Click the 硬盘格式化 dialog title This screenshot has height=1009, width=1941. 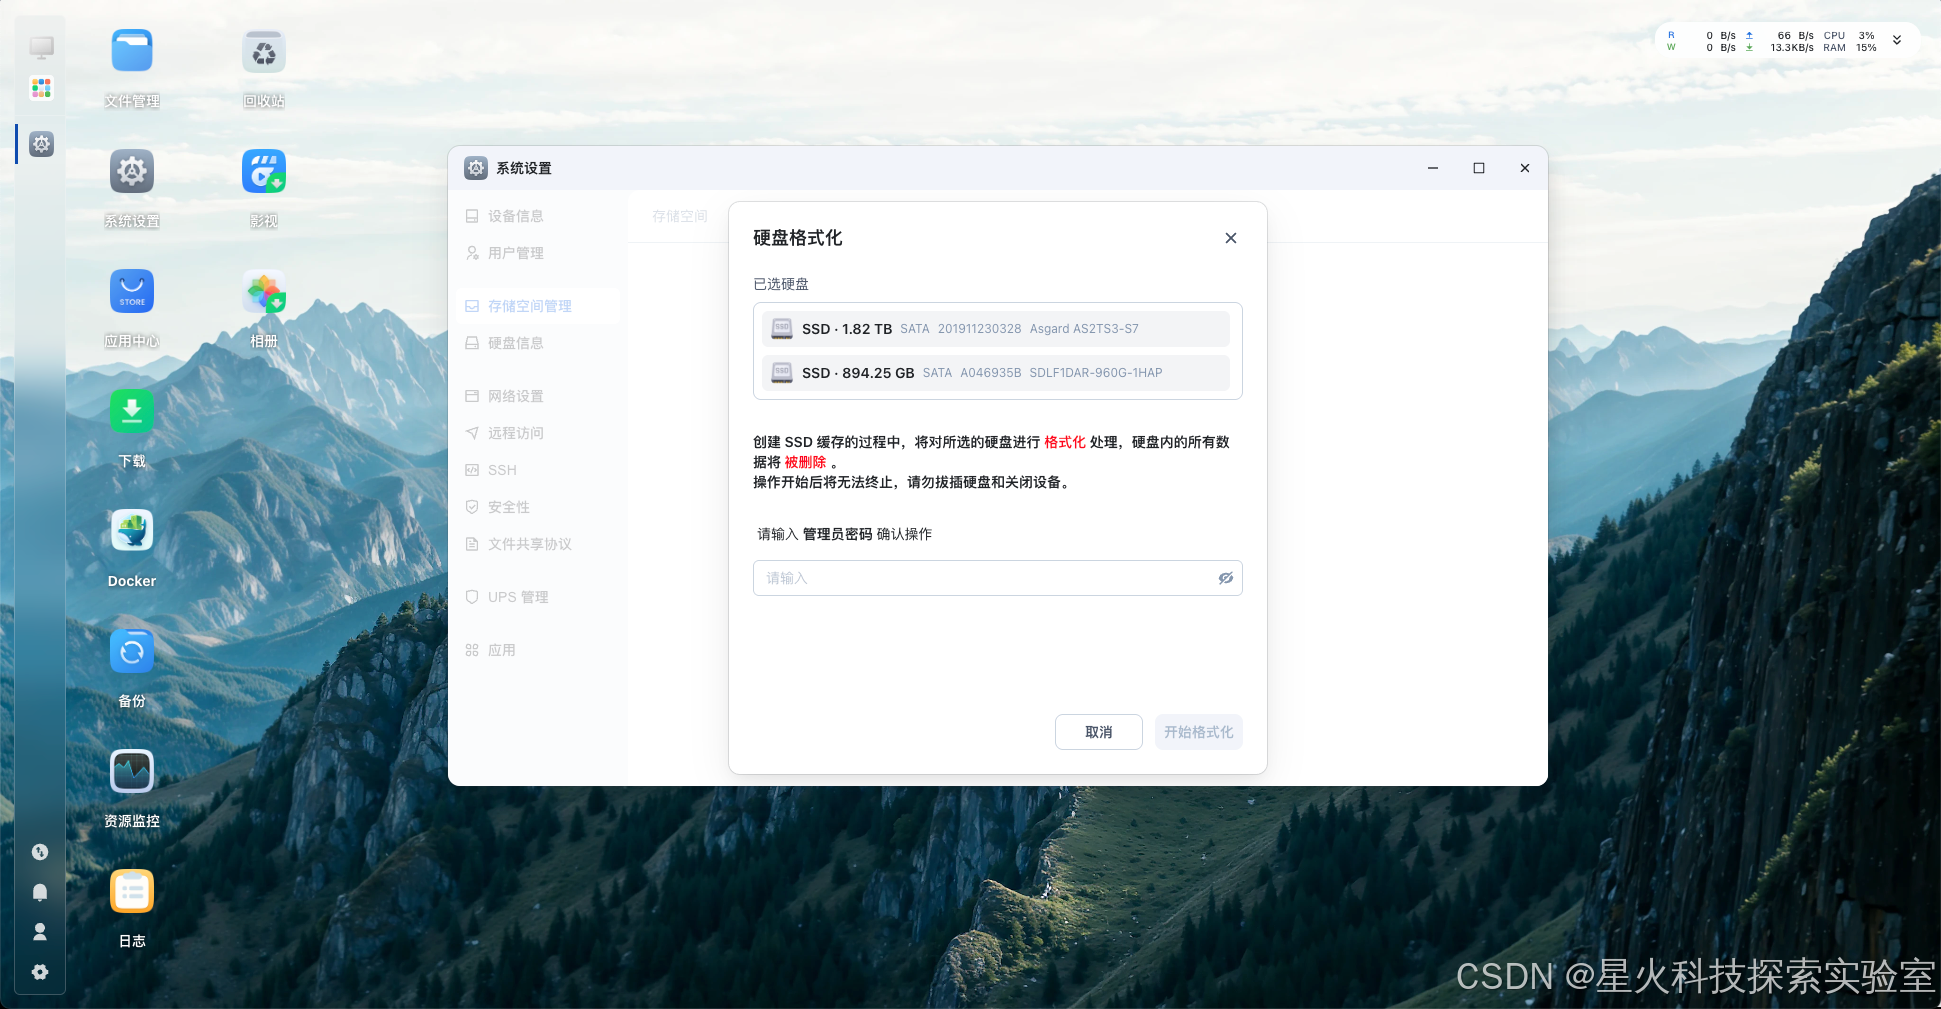[797, 238]
